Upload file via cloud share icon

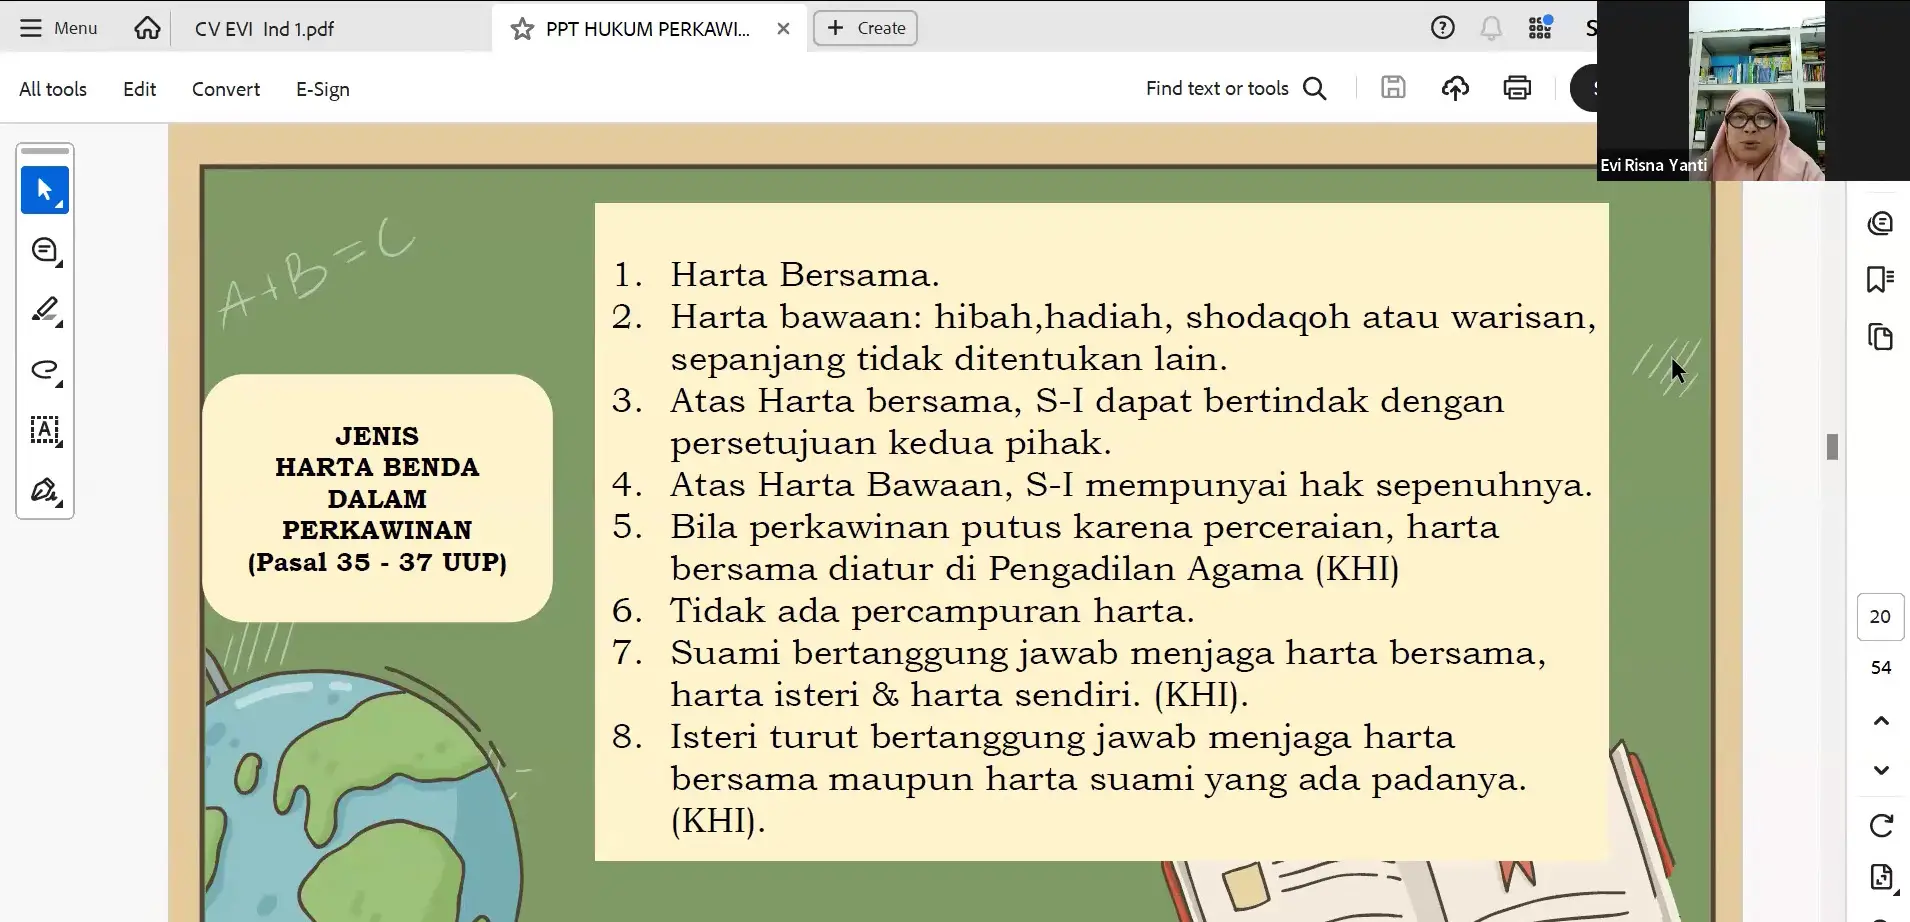click(1455, 88)
